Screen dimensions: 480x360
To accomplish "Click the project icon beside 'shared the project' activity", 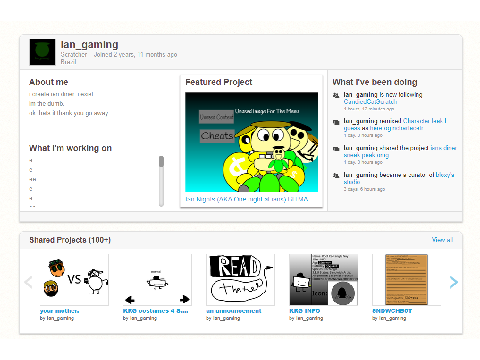I will [x=336, y=149].
